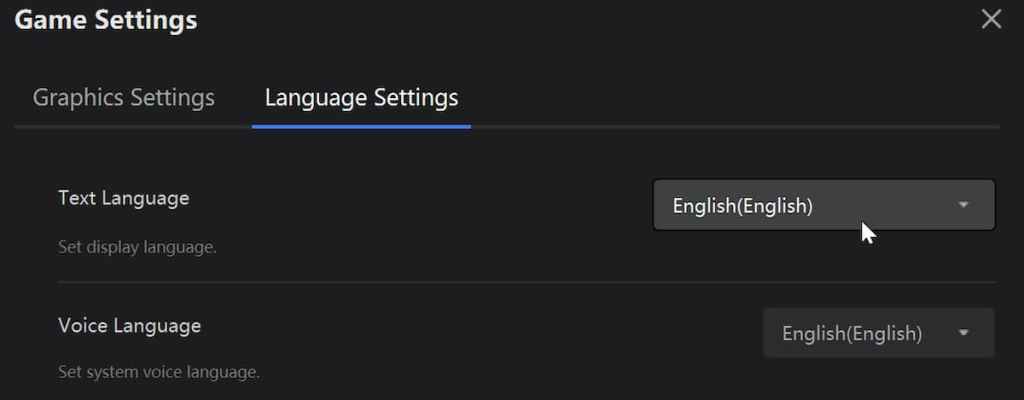This screenshot has width=1024, height=400.
Task: Select the Language Settings tab
Action: point(361,98)
